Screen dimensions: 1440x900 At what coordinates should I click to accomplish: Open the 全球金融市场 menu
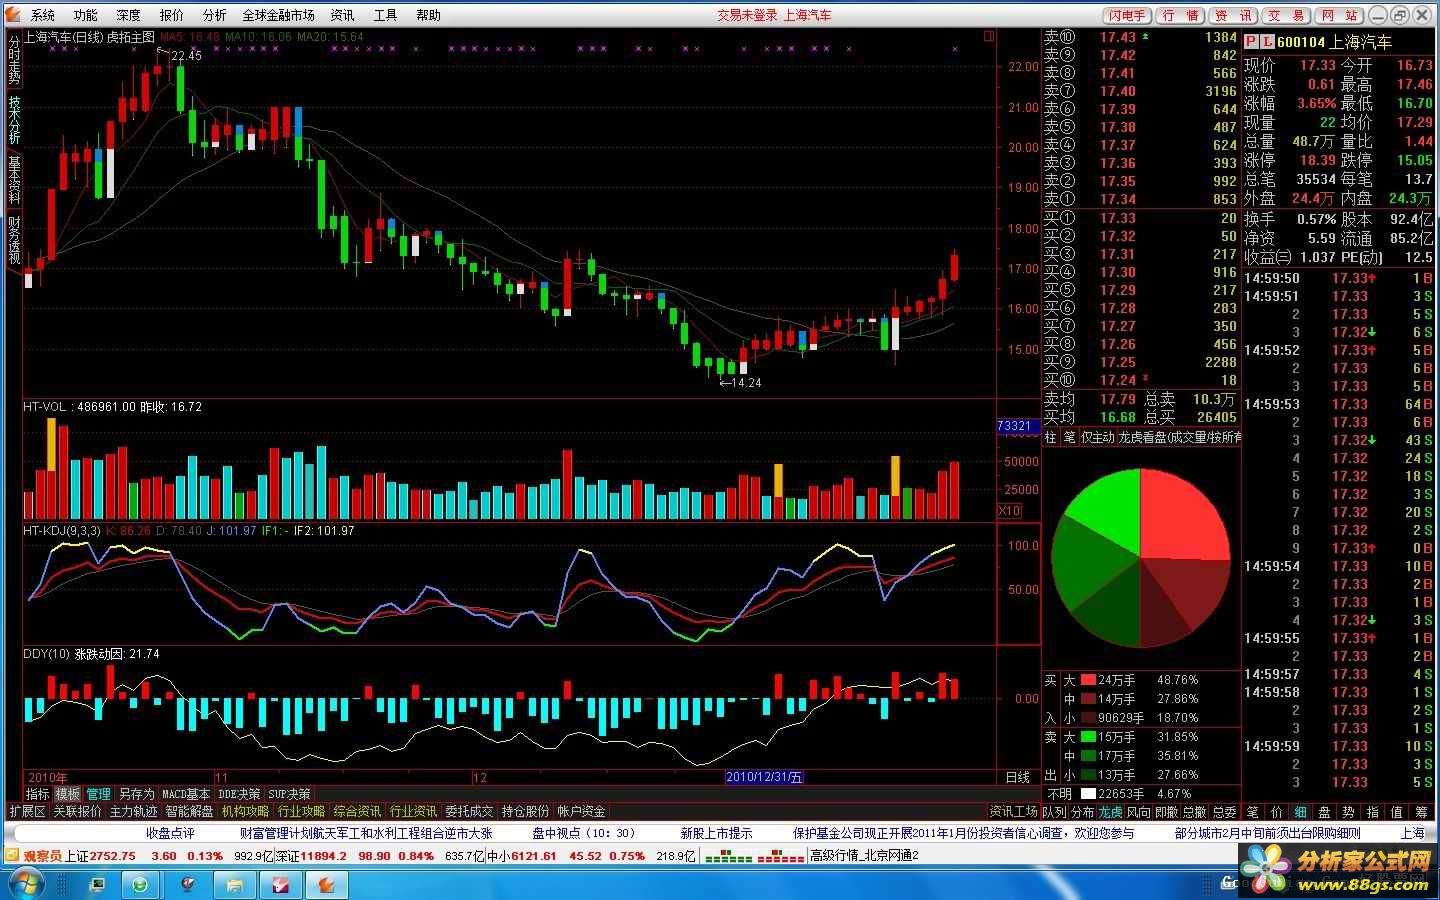[x=278, y=15]
